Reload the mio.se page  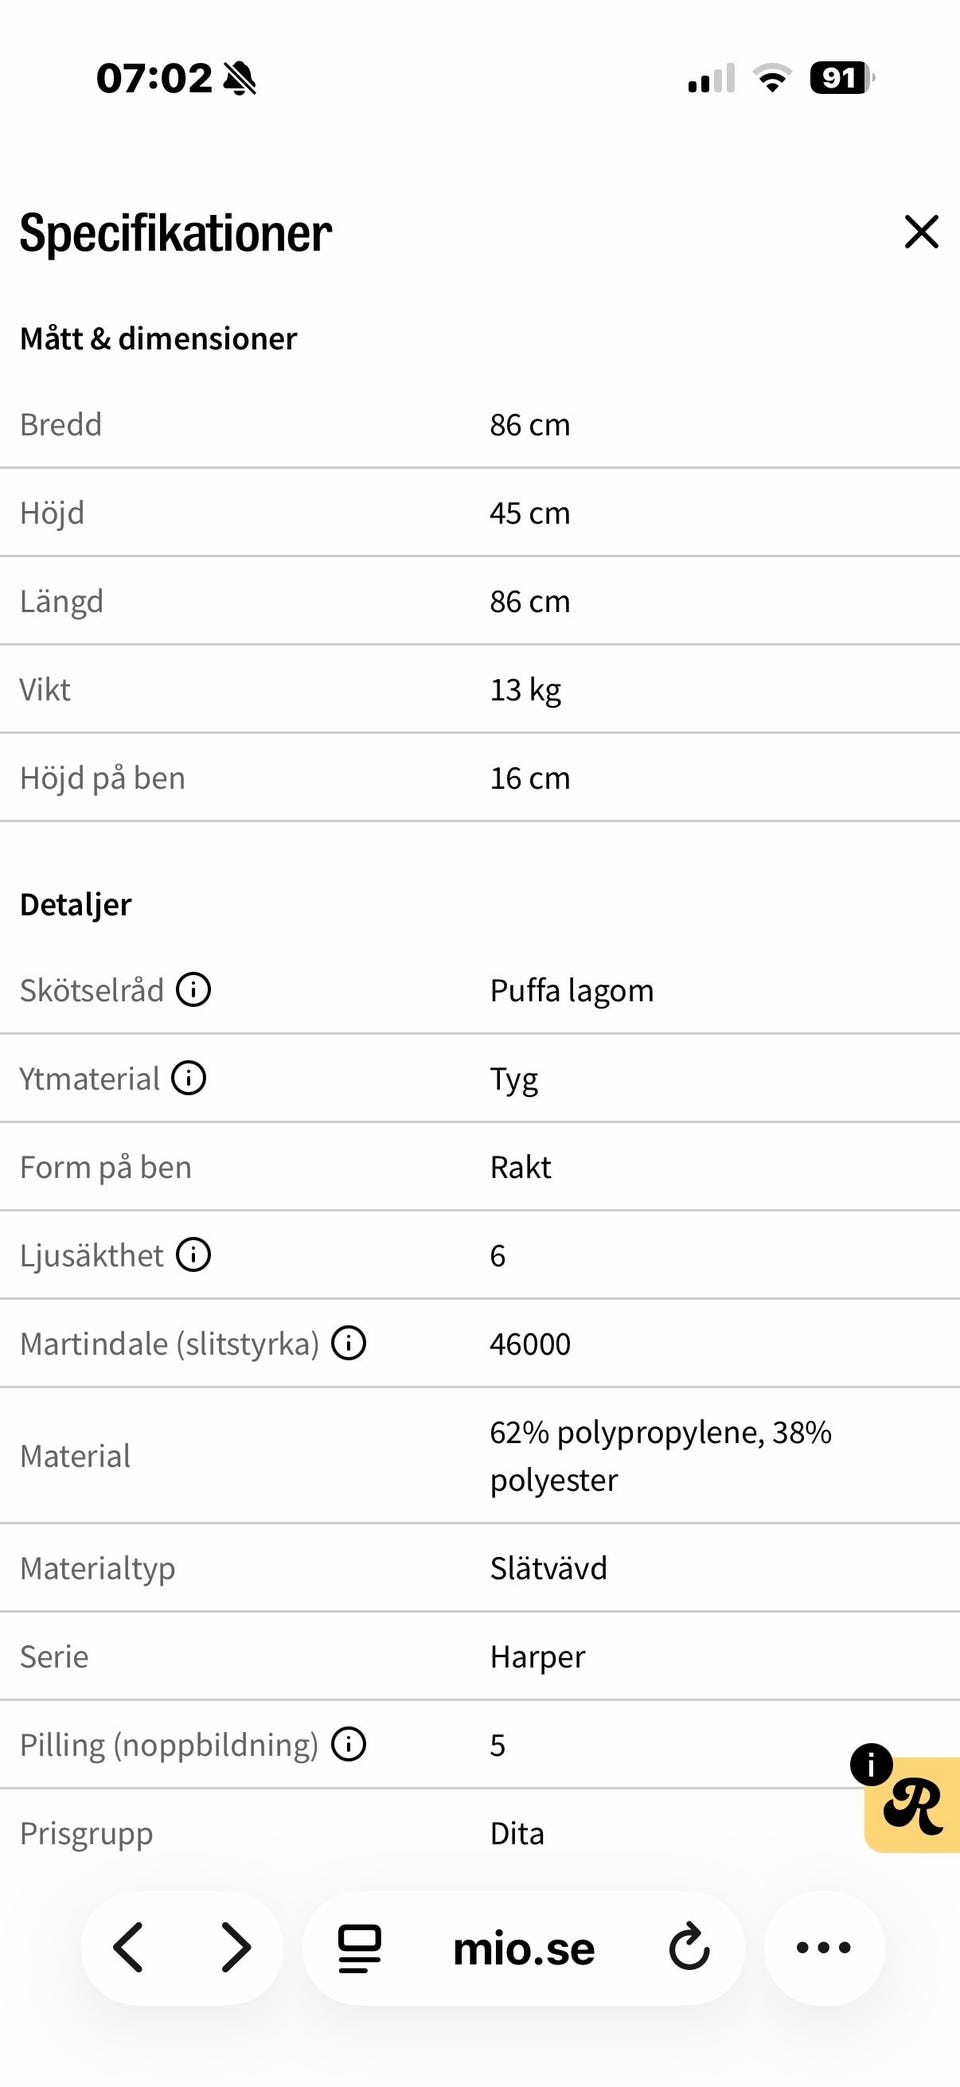point(689,1946)
